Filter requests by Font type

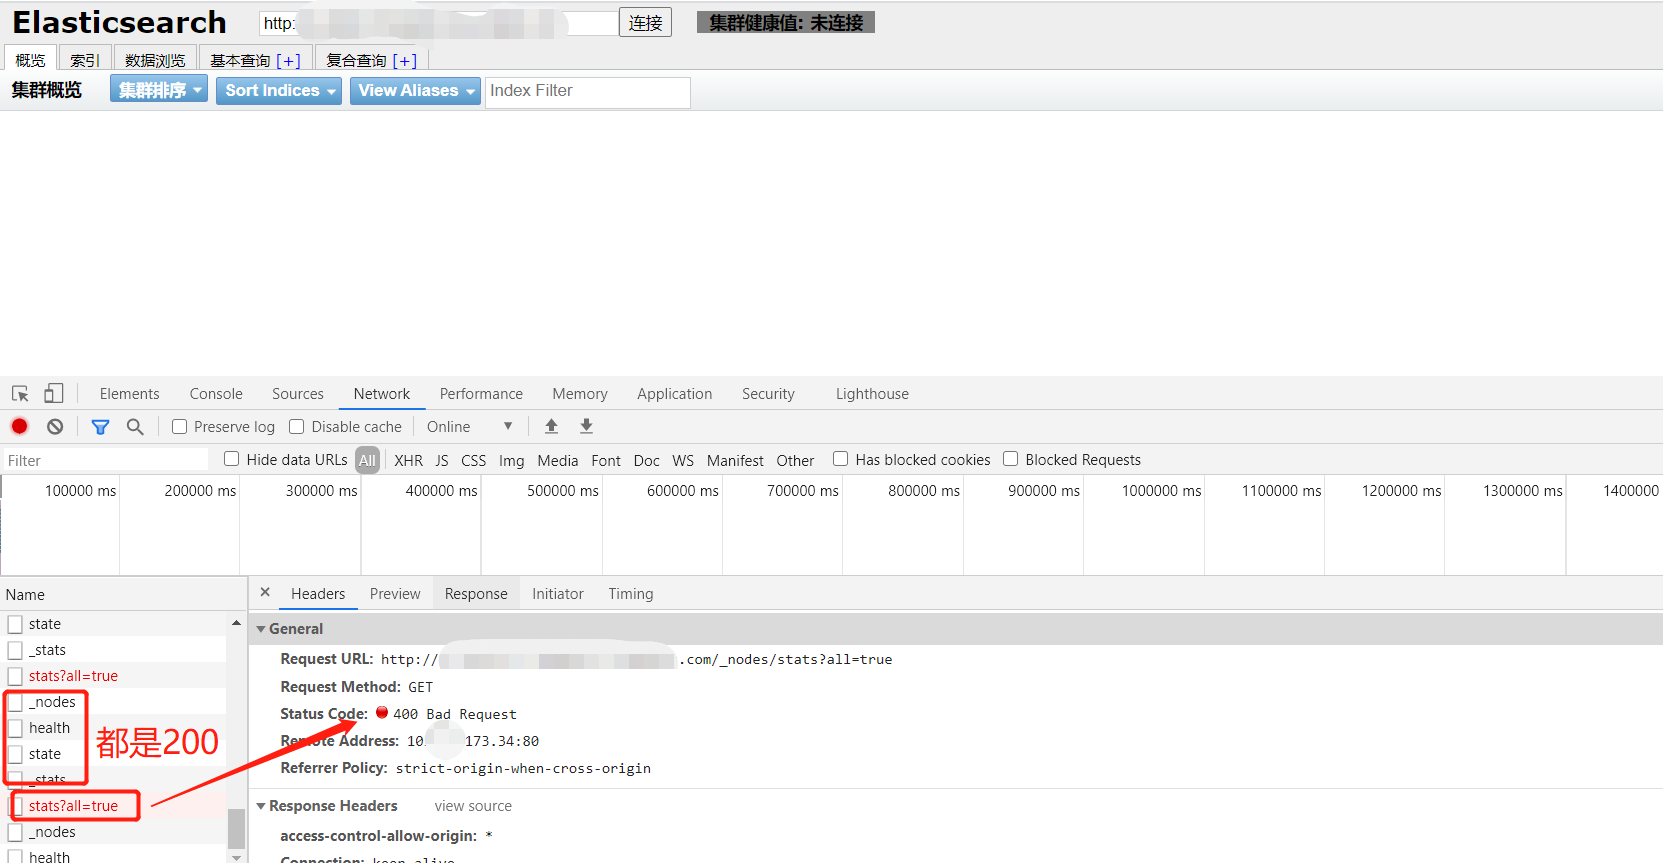(x=606, y=460)
